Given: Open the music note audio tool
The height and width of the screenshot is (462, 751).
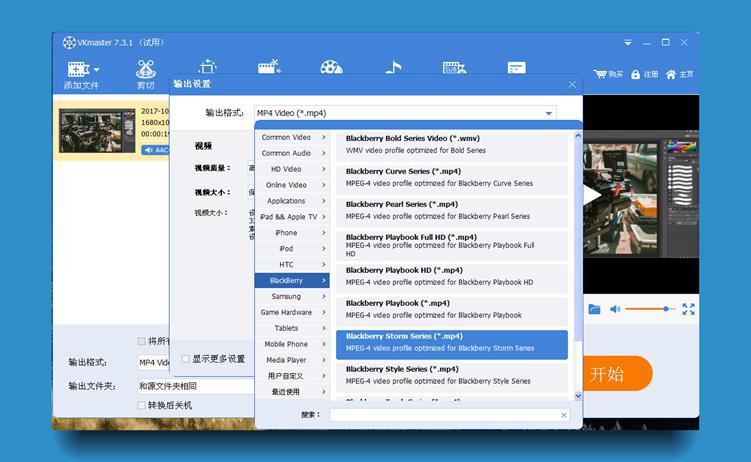Looking at the screenshot, I should click(393, 67).
